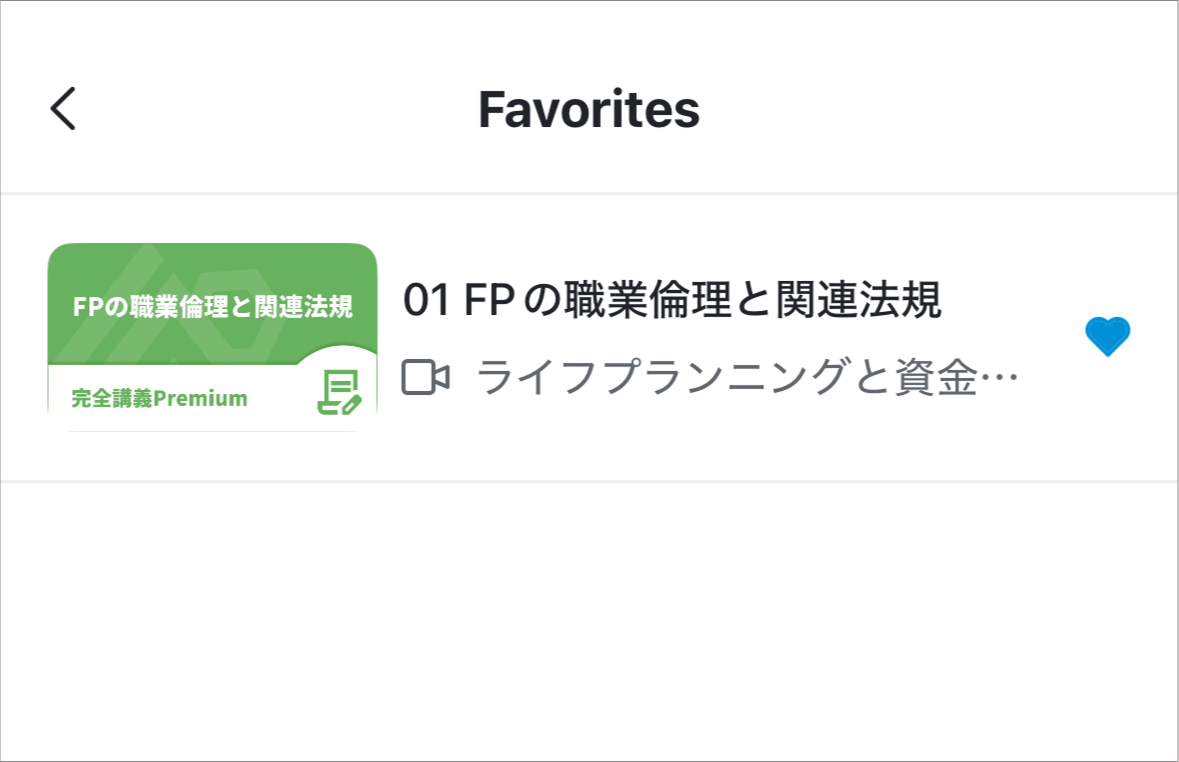Tap the camera icon beside ライフプランニング
This screenshot has width=1179, height=762.
tap(426, 377)
